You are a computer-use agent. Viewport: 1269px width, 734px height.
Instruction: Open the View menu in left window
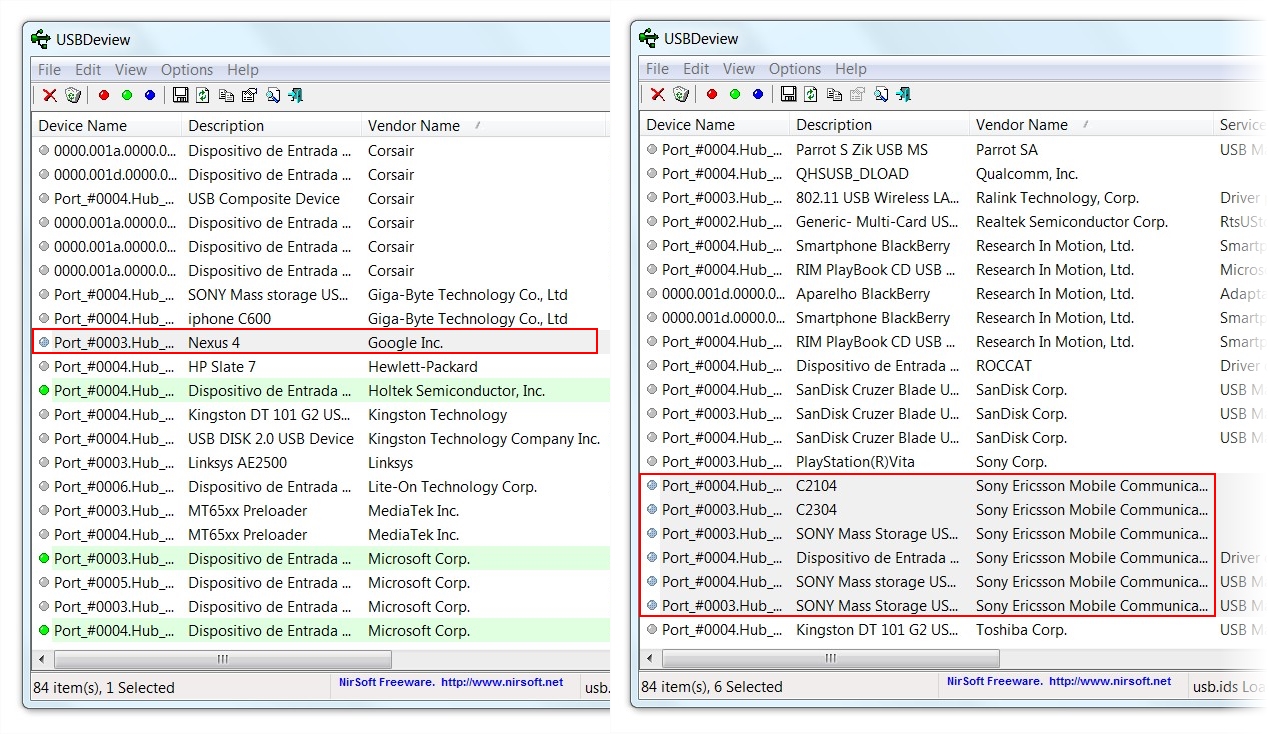pyautogui.click(x=131, y=70)
